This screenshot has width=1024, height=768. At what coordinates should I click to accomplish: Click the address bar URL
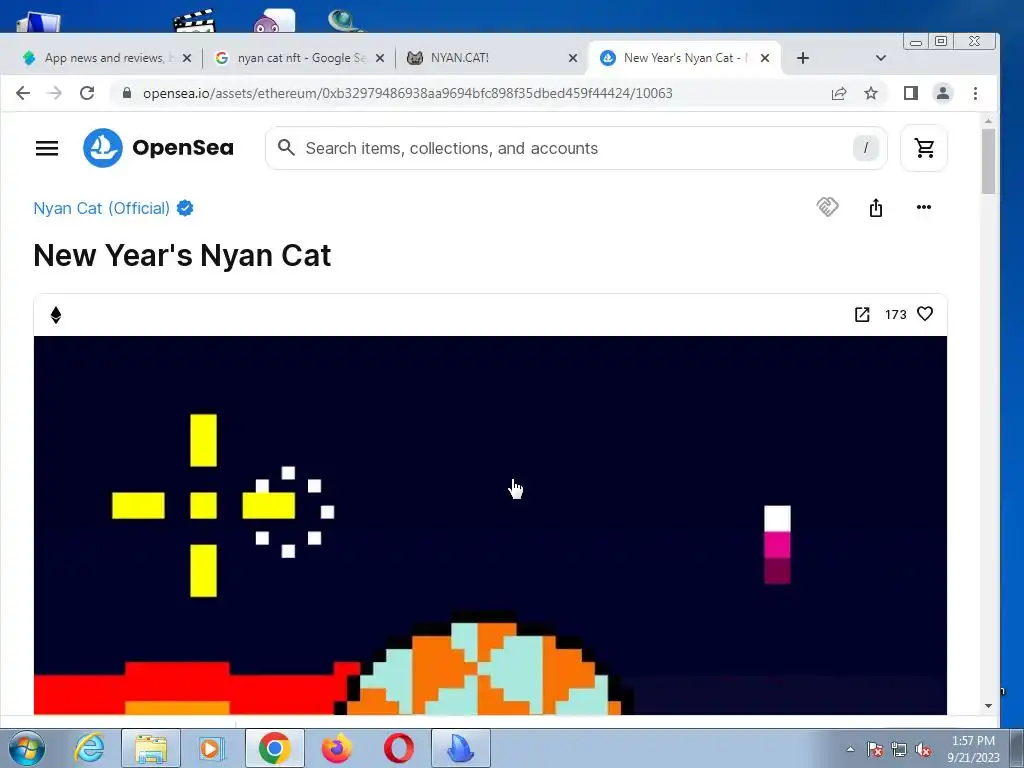[408, 93]
